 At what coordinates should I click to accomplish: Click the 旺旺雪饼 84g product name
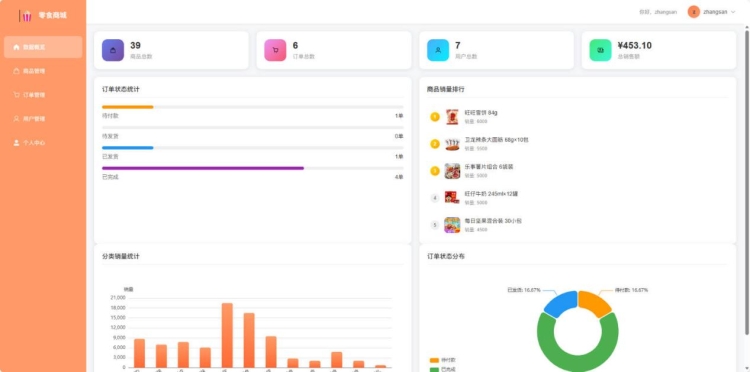tap(481, 113)
